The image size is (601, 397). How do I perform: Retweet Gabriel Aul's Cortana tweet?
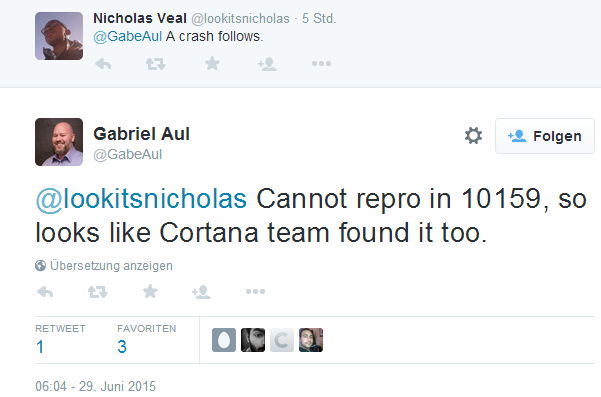point(97,292)
